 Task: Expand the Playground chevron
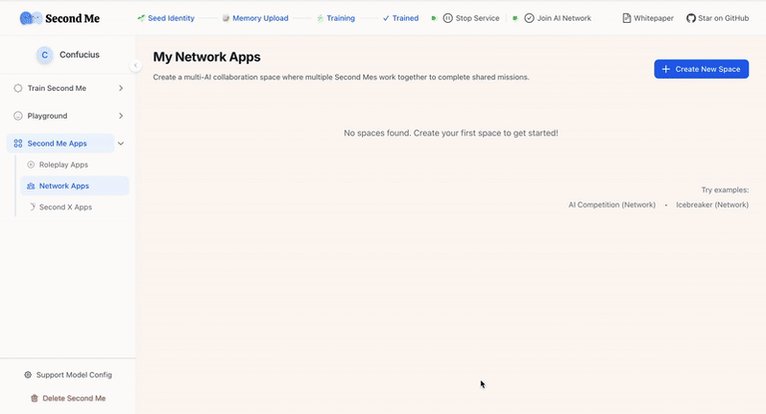pos(121,116)
